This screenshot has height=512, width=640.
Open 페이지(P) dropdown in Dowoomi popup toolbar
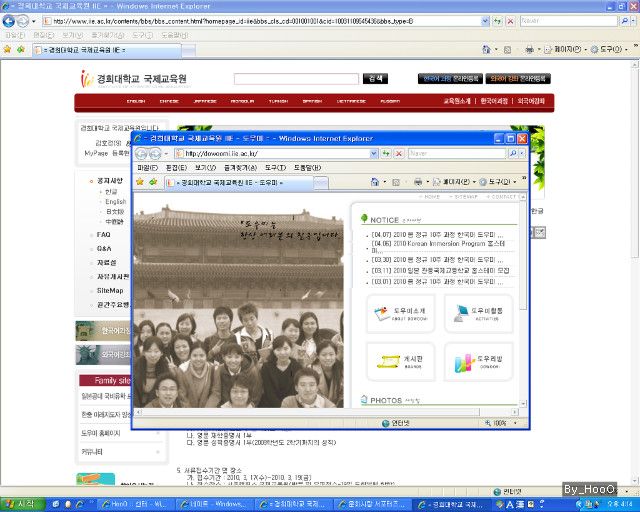pyautogui.click(x=455, y=182)
